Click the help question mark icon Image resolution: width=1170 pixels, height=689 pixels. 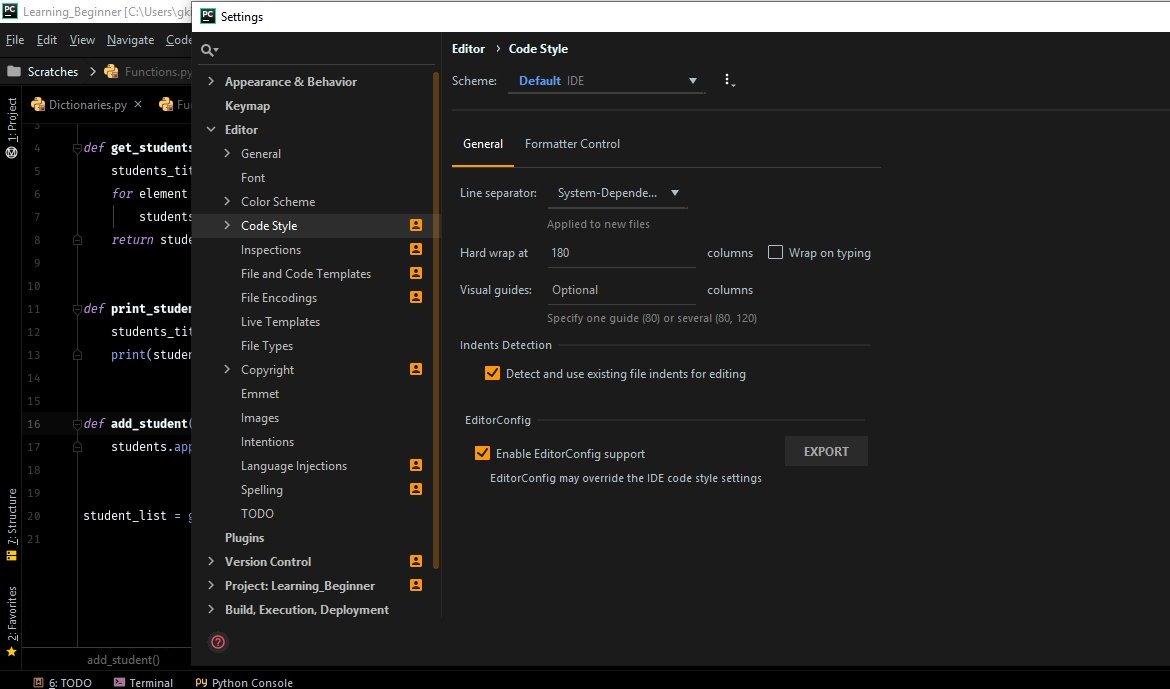218,642
